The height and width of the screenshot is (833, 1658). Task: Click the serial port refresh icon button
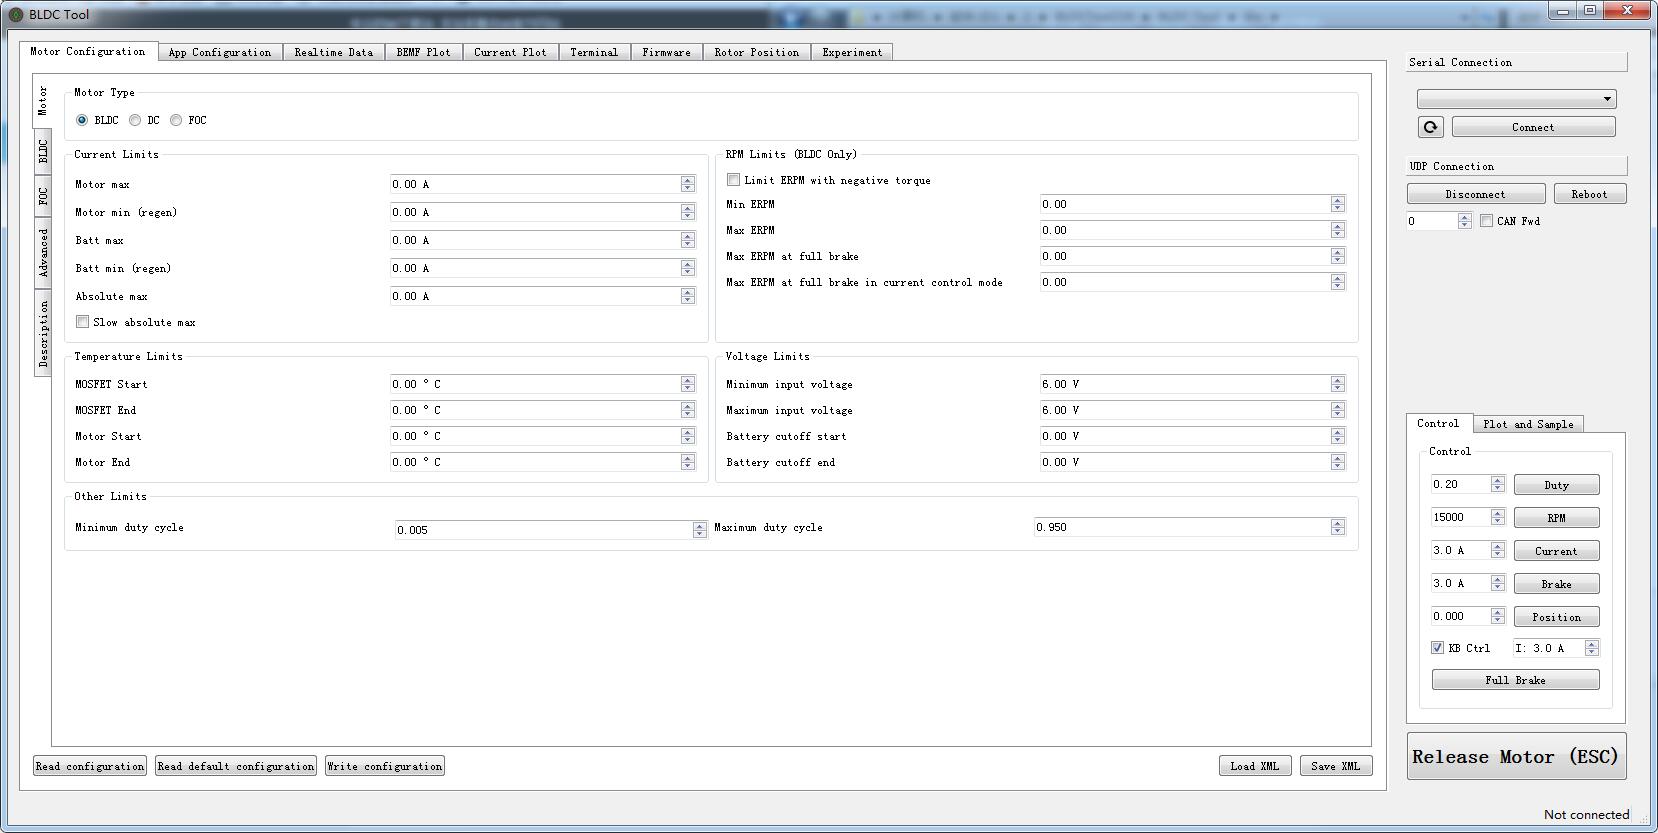tap(1430, 127)
